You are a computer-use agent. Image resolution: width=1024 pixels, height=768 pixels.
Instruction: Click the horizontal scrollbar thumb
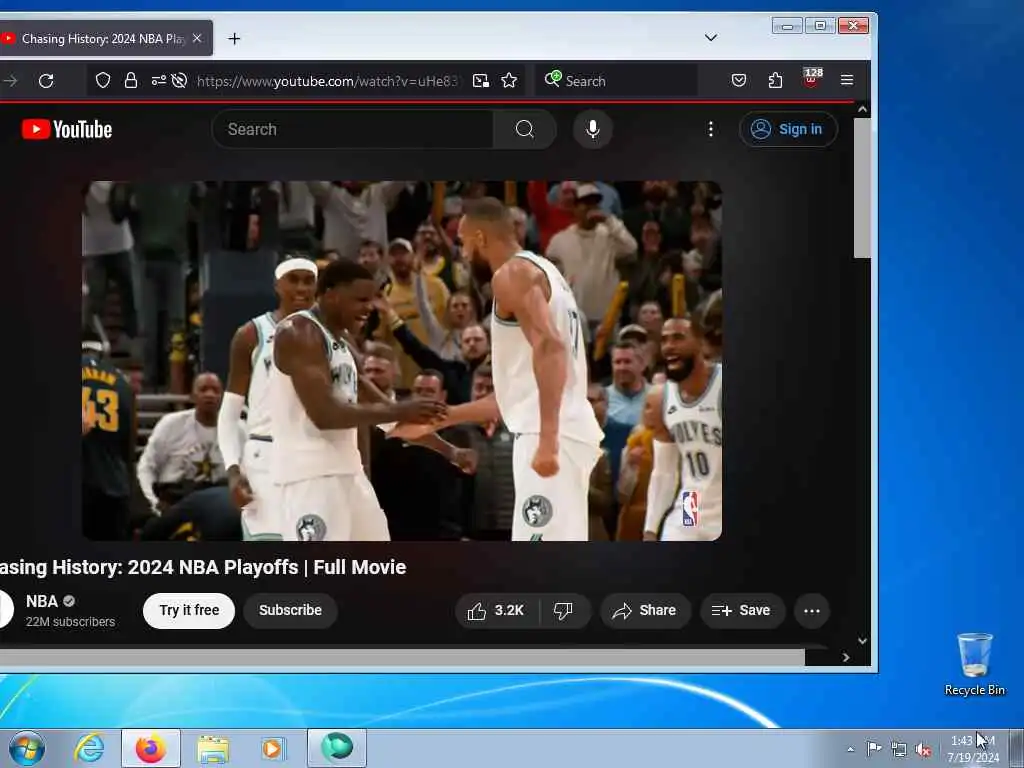click(x=402, y=658)
